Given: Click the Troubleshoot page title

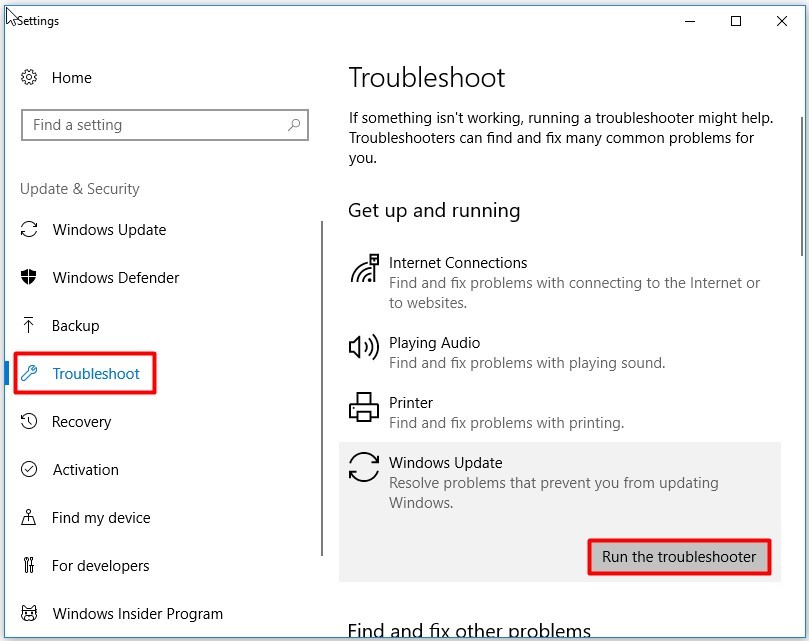Looking at the screenshot, I should 427,78.
